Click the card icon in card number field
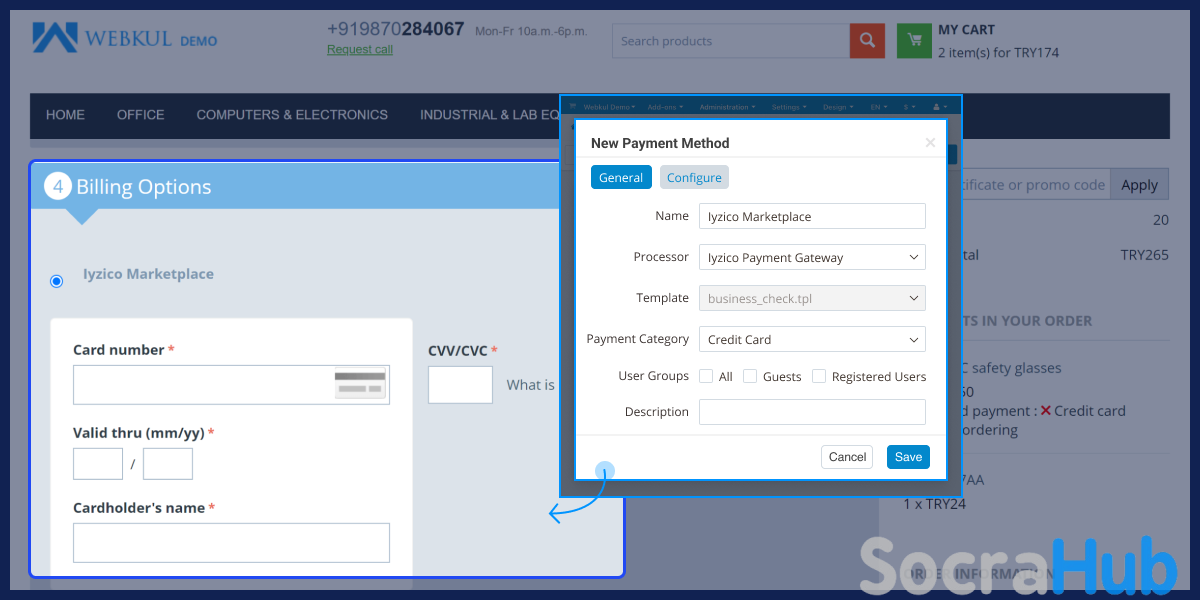 click(360, 384)
